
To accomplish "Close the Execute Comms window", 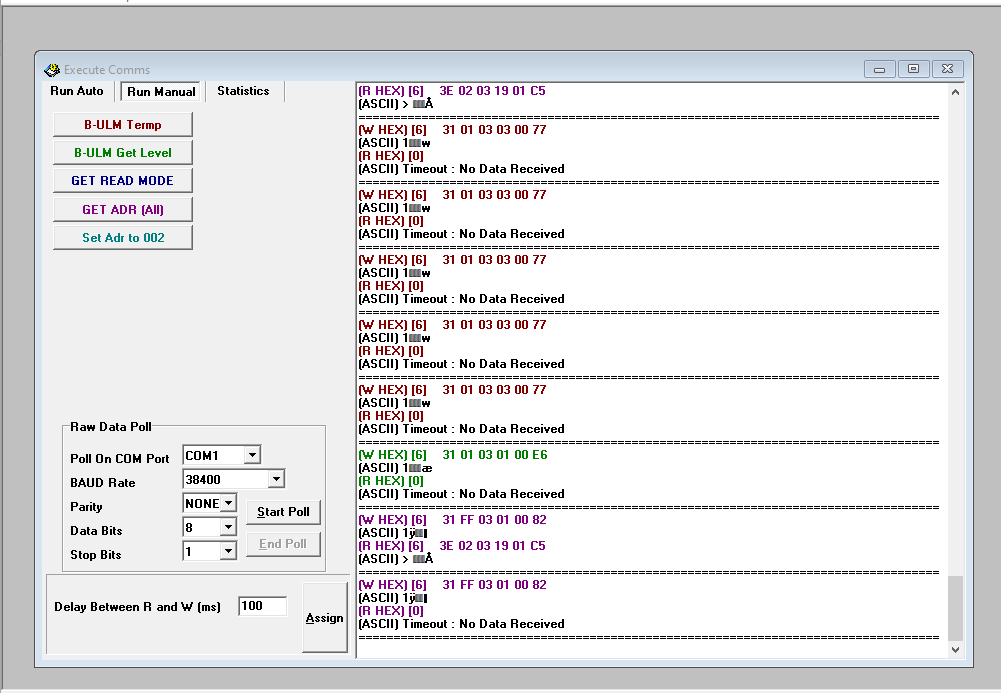I will click(x=947, y=69).
